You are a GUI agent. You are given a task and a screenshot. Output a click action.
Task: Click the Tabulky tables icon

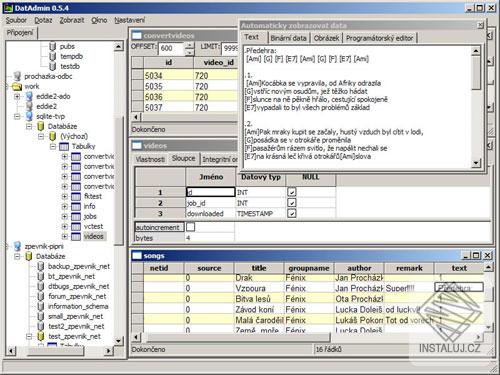pos(64,147)
